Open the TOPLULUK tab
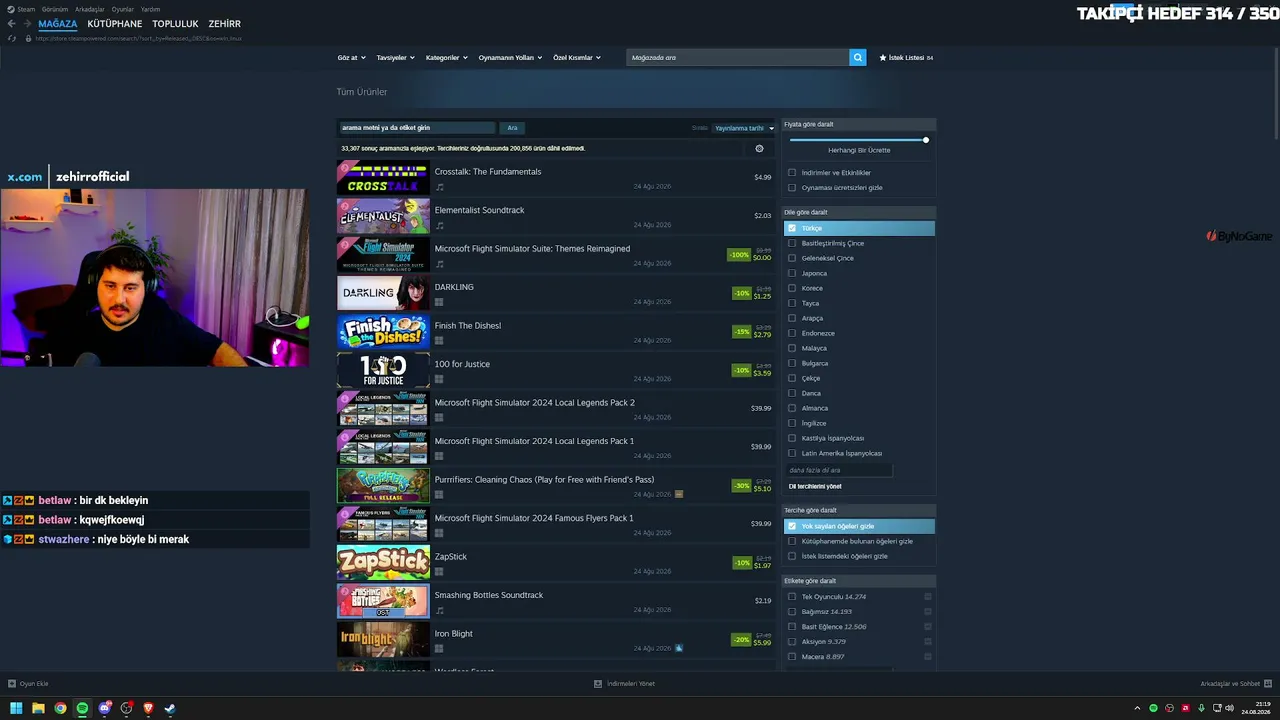Viewport: 1280px width, 720px height. (x=175, y=24)
